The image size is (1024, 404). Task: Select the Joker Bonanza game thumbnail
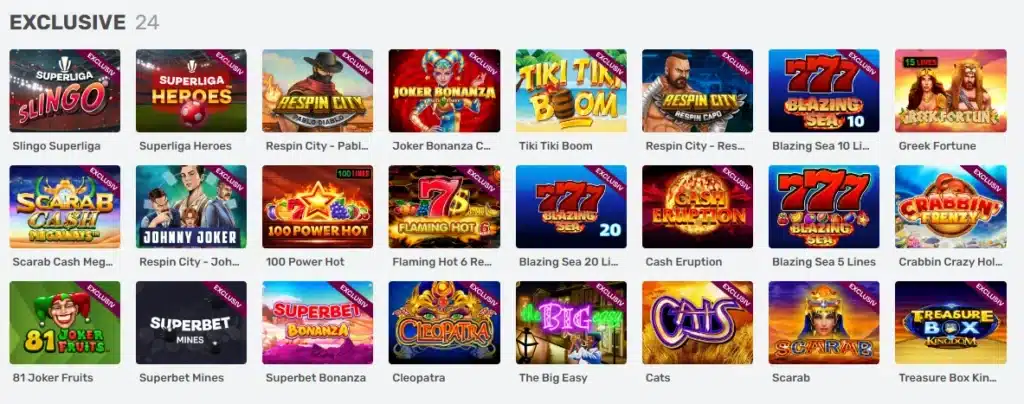click(444, 91)
